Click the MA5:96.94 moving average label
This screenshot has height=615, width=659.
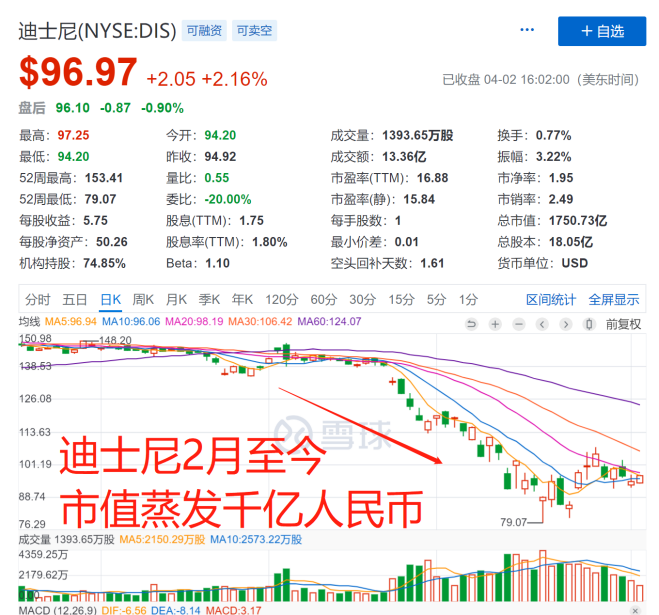pyautogui.click(x=71, y=322)
